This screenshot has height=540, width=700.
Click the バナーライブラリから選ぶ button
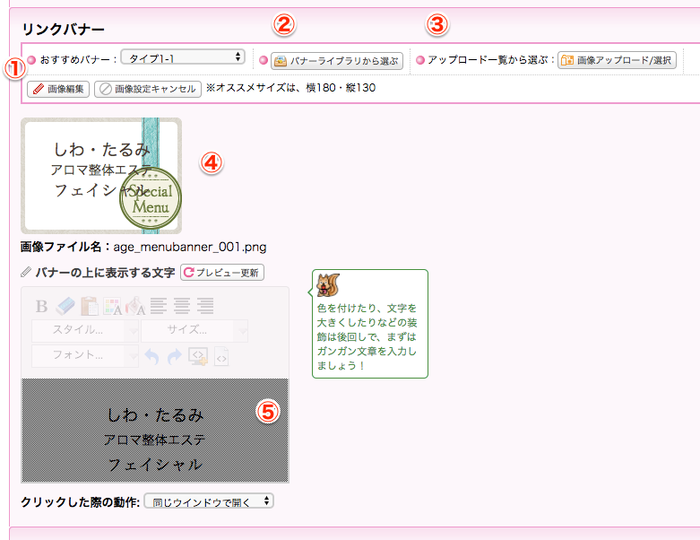click(x=336, y=60)
